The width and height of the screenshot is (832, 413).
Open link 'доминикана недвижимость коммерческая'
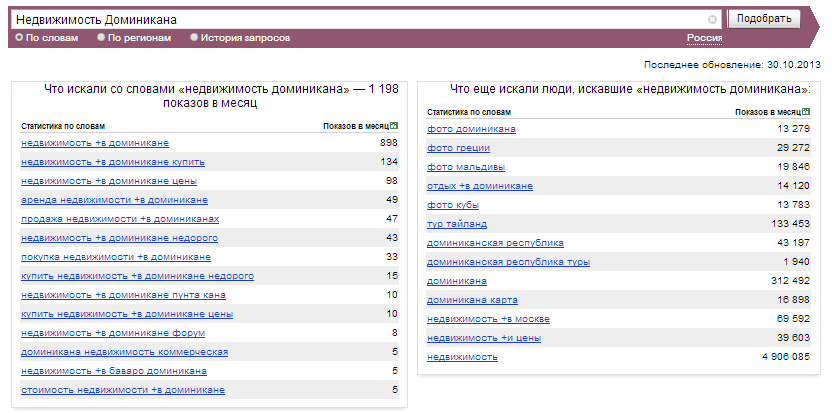point(125,352)
